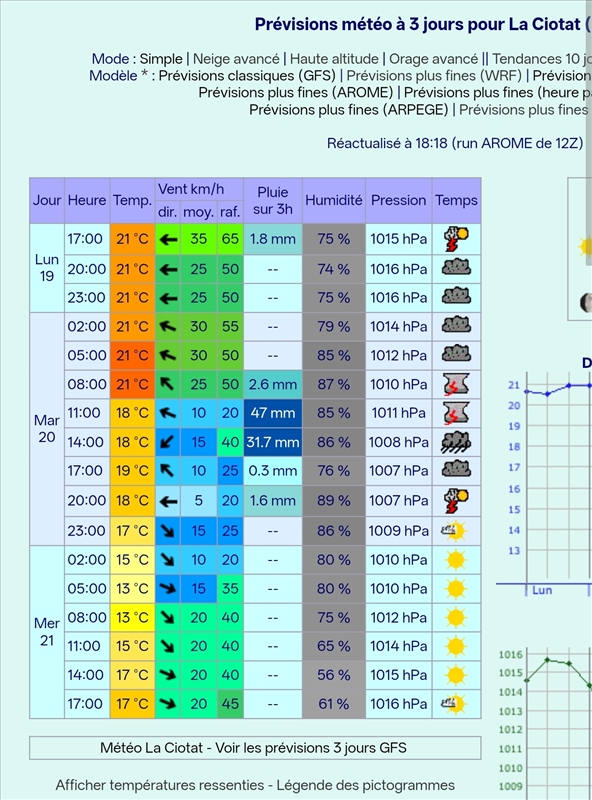Click the partly cloudy icon at Mer 17:00
This screenshot has height=800, width=592.
pyautogui.click(x=454, y=704)
